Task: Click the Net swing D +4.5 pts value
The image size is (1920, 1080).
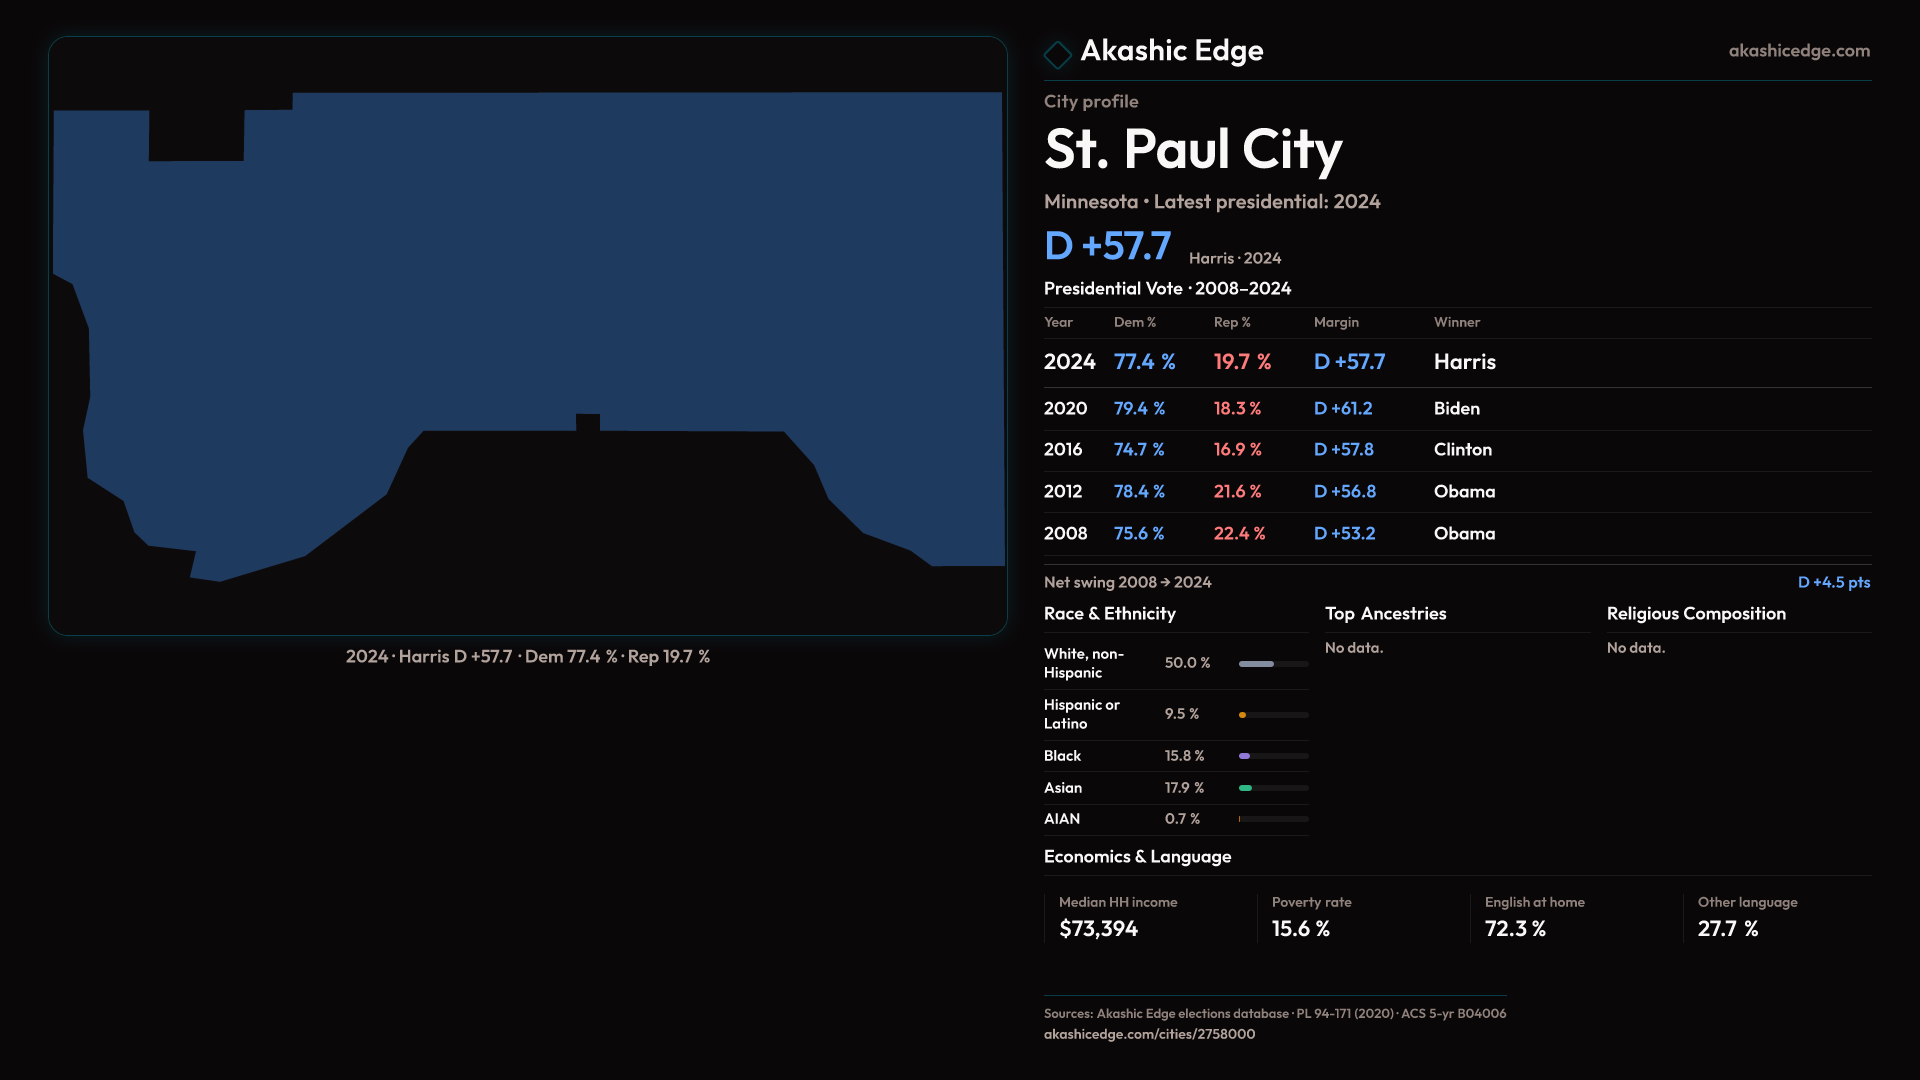Action: [1833, 582]
